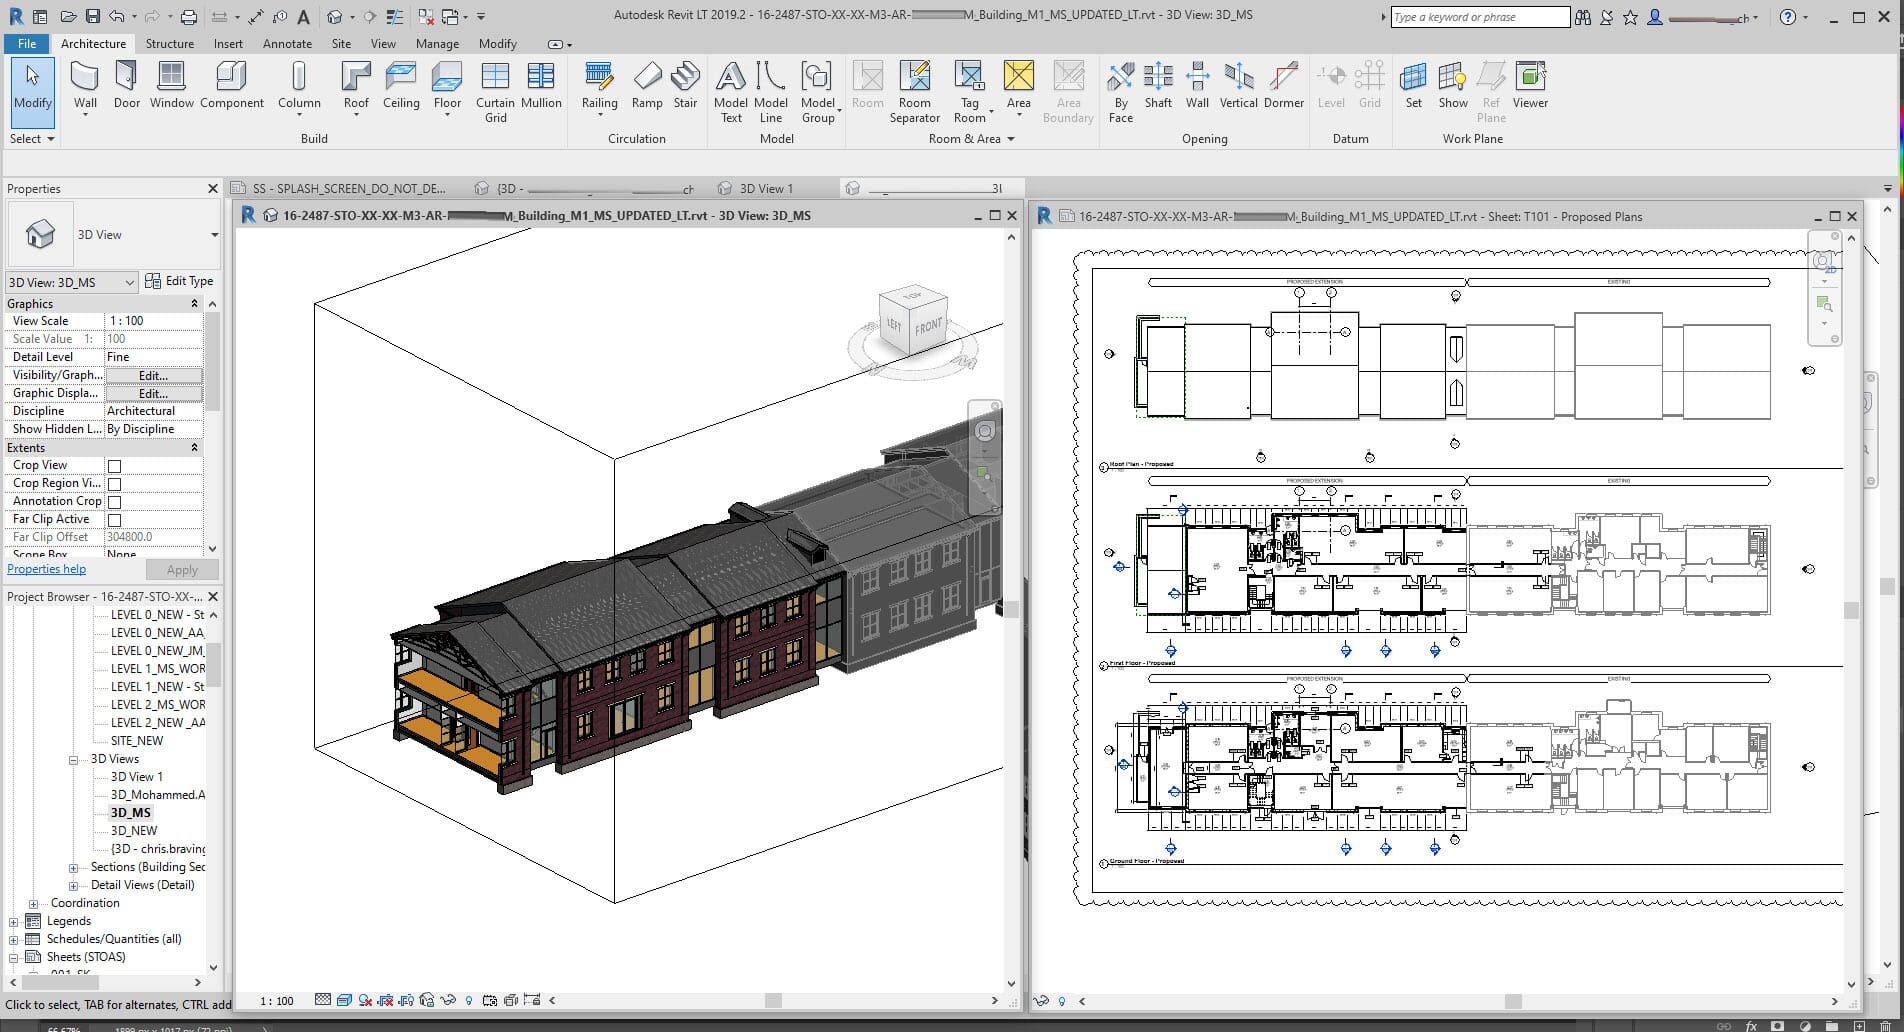The width and height of the screenshot is (1904, 1032).
Task: Open the Annotate ribbon tab
Action: pos(287,44)
